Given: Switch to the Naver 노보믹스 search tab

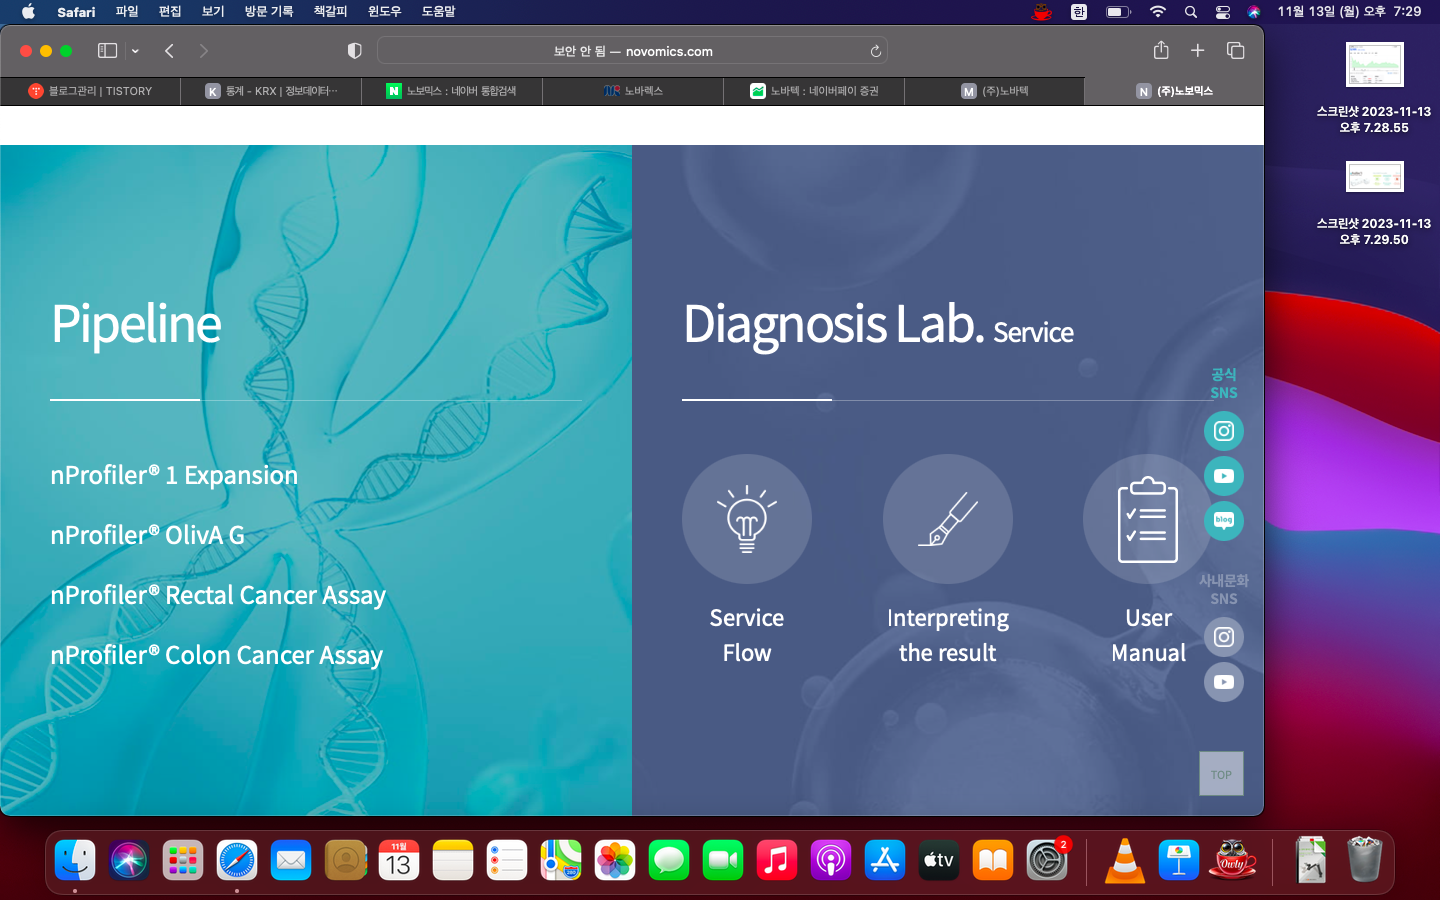Looking at the screenshot, I should pyautogui.click(x=452, y=91).
